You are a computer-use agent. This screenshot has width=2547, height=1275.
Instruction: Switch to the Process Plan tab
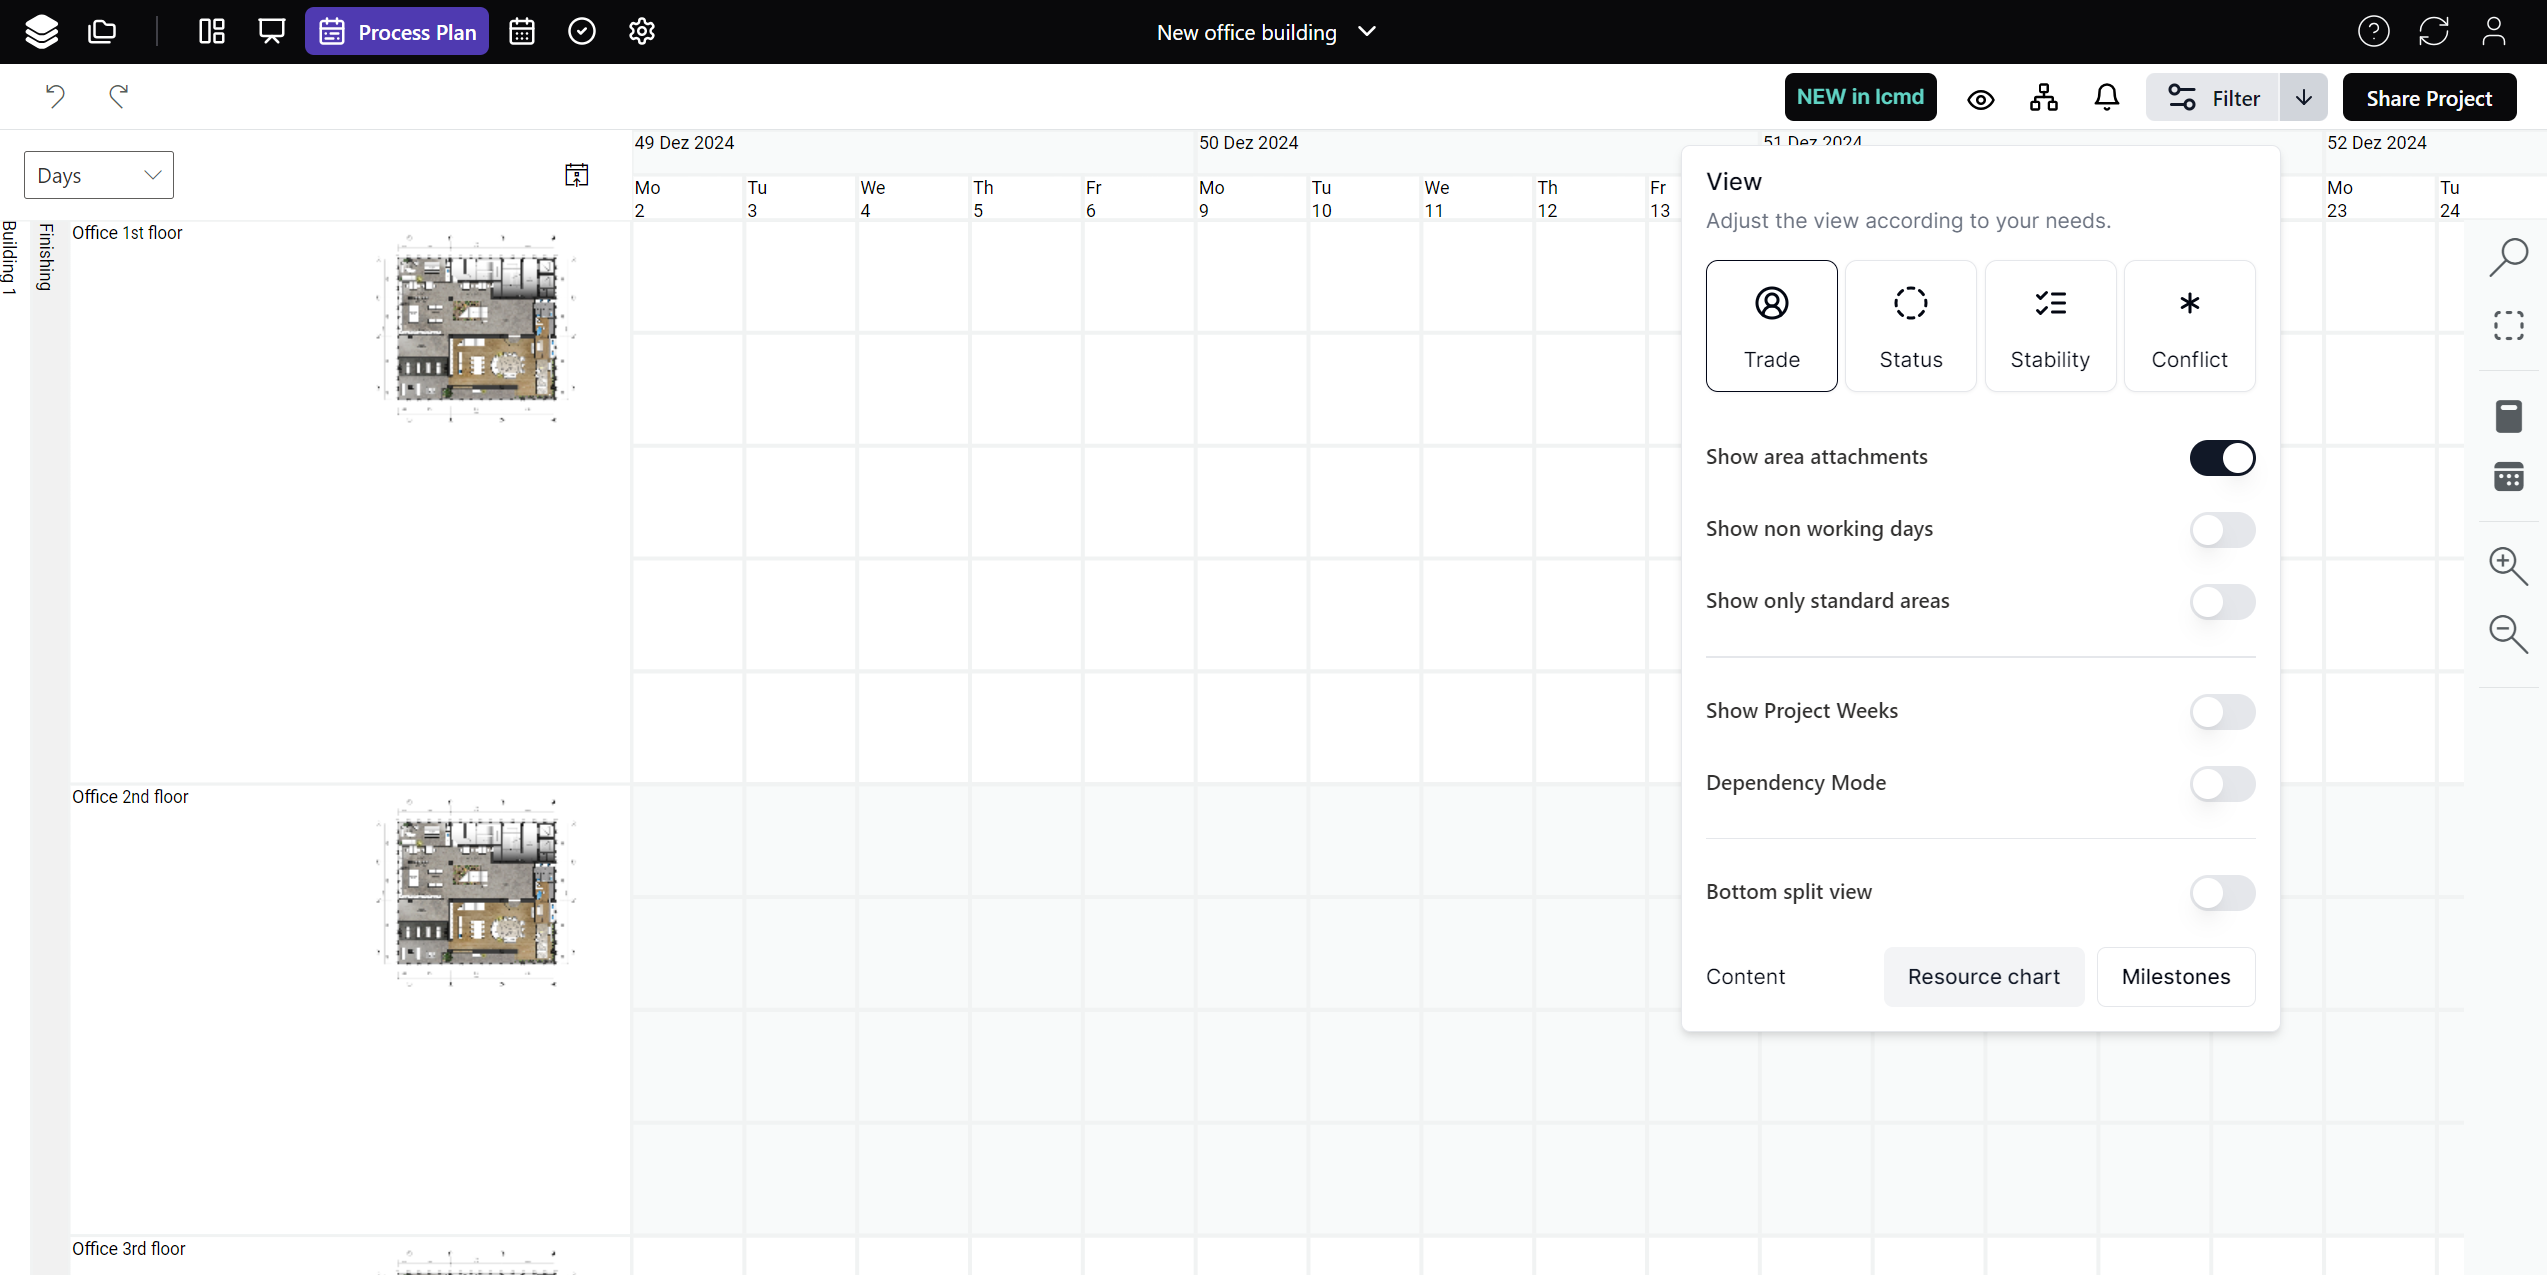[x=397, y=32]
